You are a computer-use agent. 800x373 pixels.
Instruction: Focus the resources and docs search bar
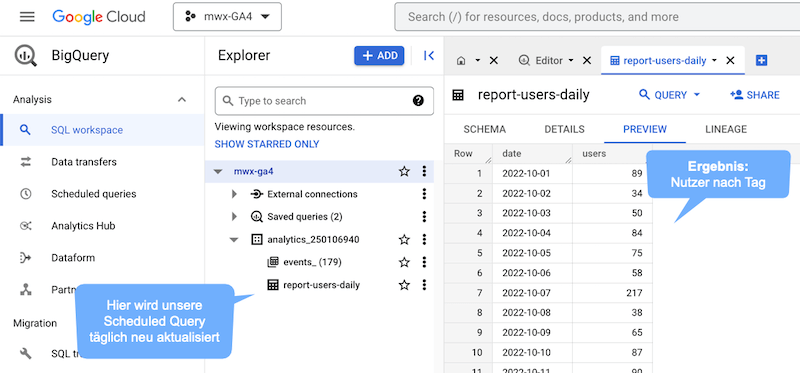tap(597, 17)
